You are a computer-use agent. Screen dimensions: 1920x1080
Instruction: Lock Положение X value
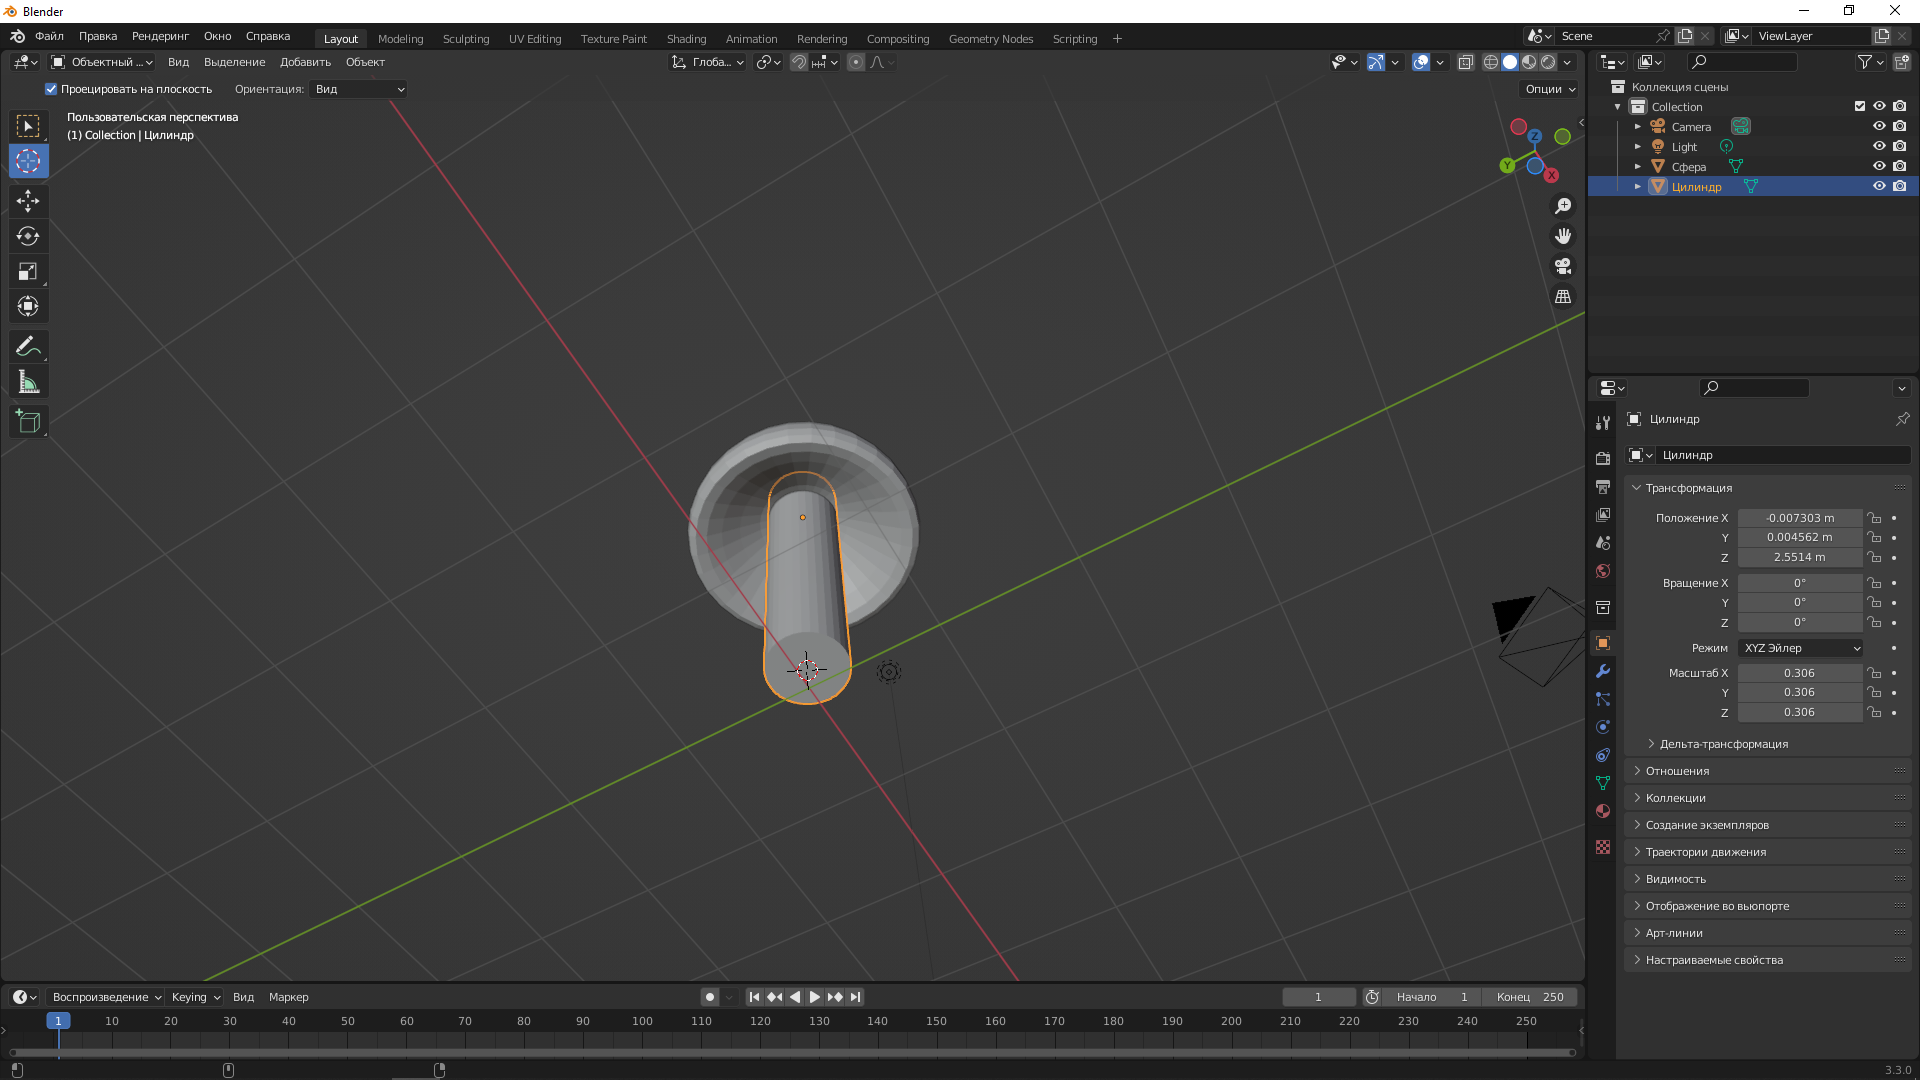[x=1875, y=518]
